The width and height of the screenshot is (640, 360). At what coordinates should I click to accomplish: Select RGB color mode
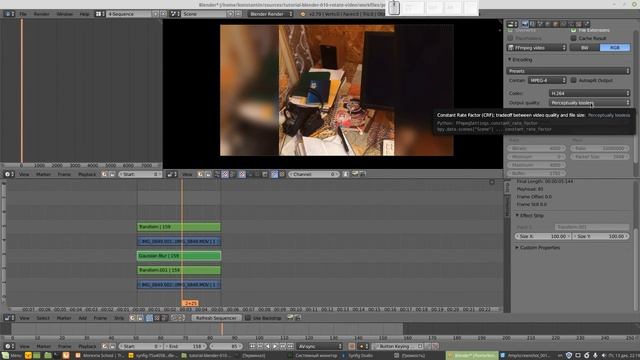click(615, 48)
